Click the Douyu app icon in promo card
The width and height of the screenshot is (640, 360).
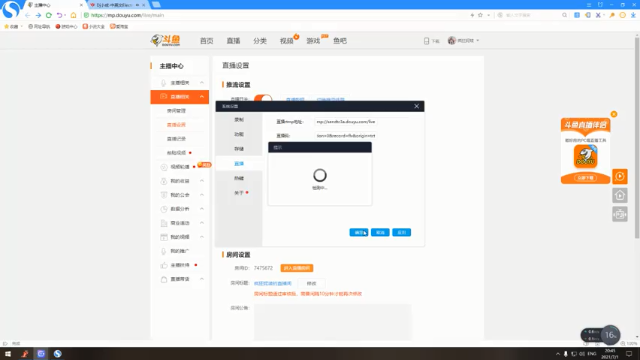click(585, 156)
